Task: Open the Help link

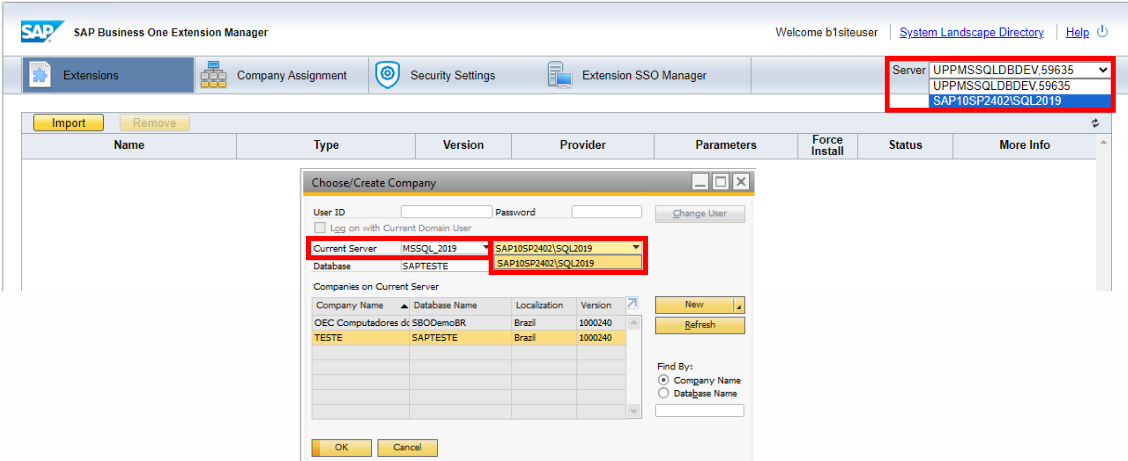Action: [1077, 32]
